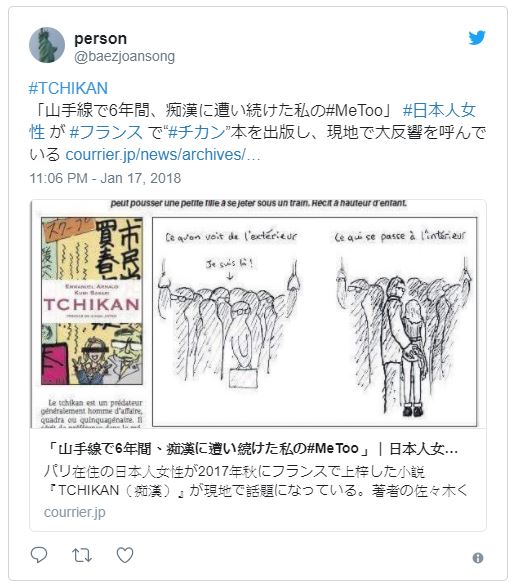Viewport: 514px width, 588px height.
Task: Click the TCHIKAN book cover image
Action: point(92,301)
